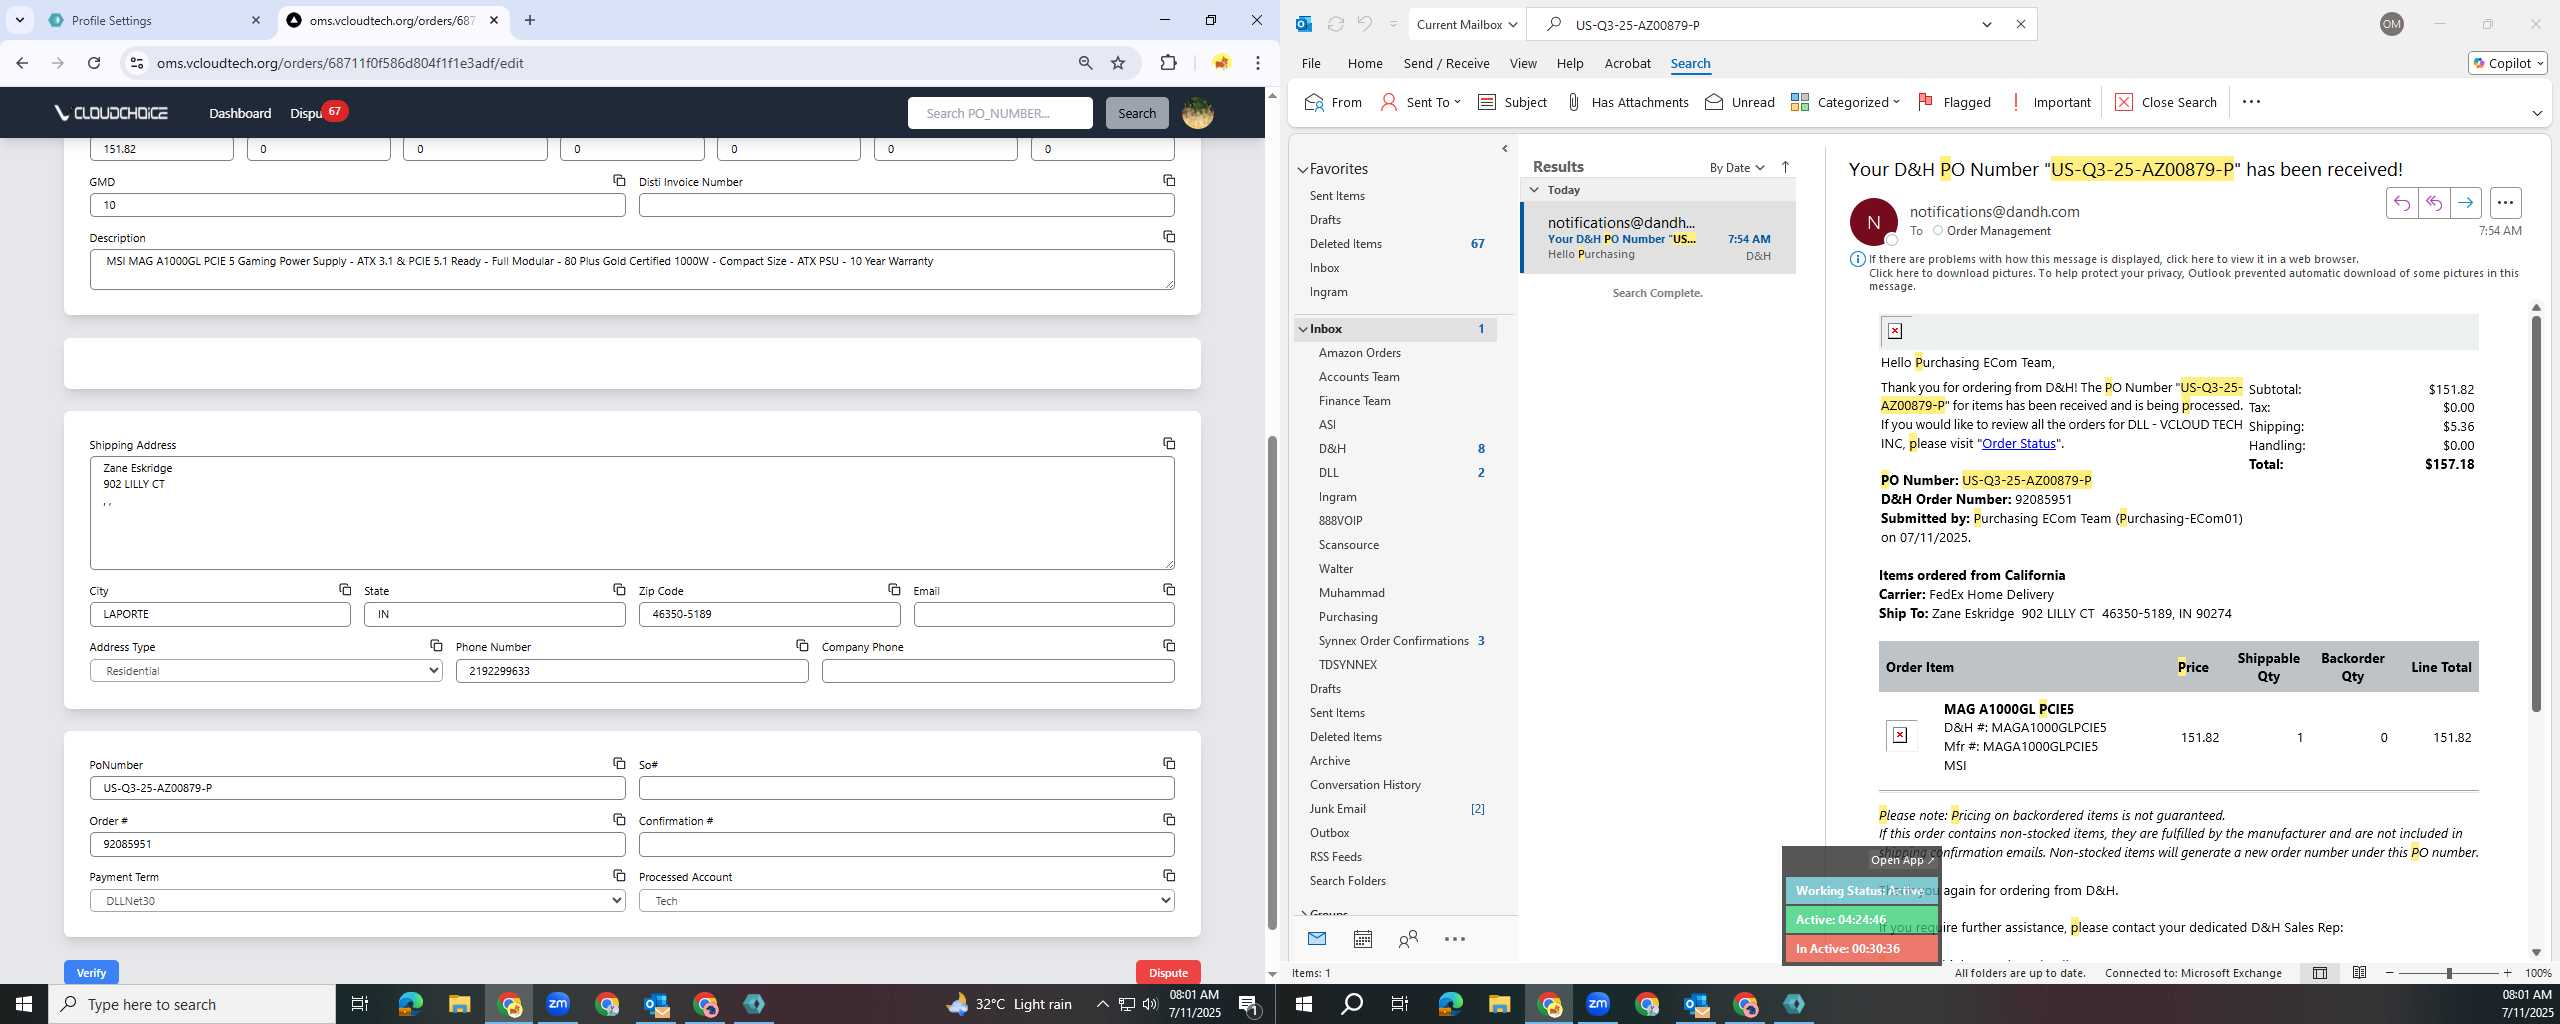Screen dimensions: 2560x1024
Task: Adjust Outlook zoom slider handle
Action: pos(2448,973)
